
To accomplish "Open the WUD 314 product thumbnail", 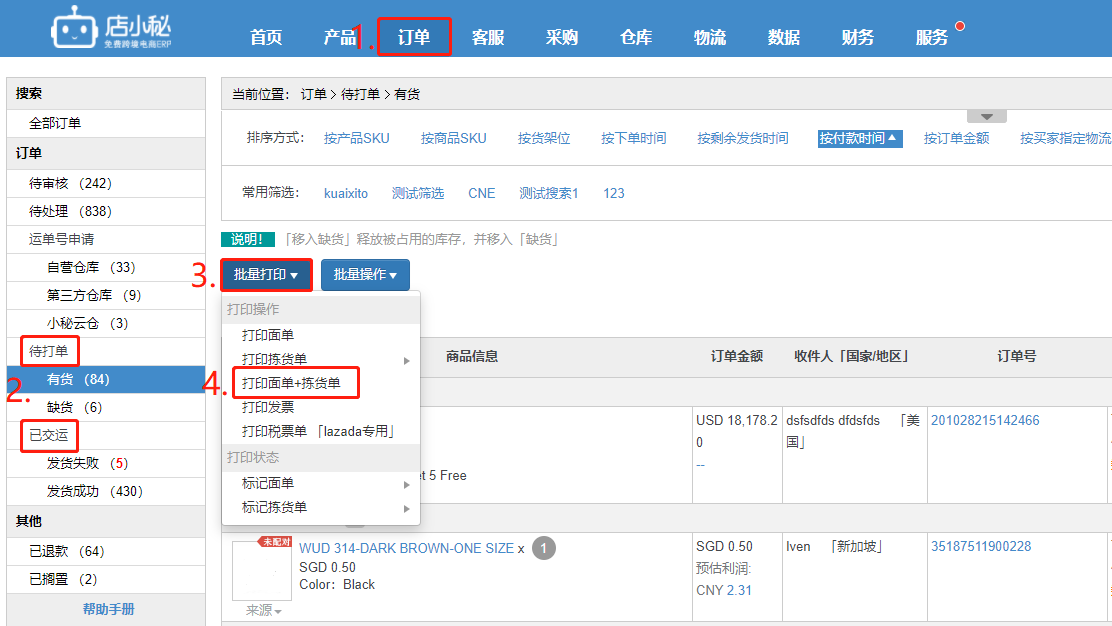I will click(262, 571).
